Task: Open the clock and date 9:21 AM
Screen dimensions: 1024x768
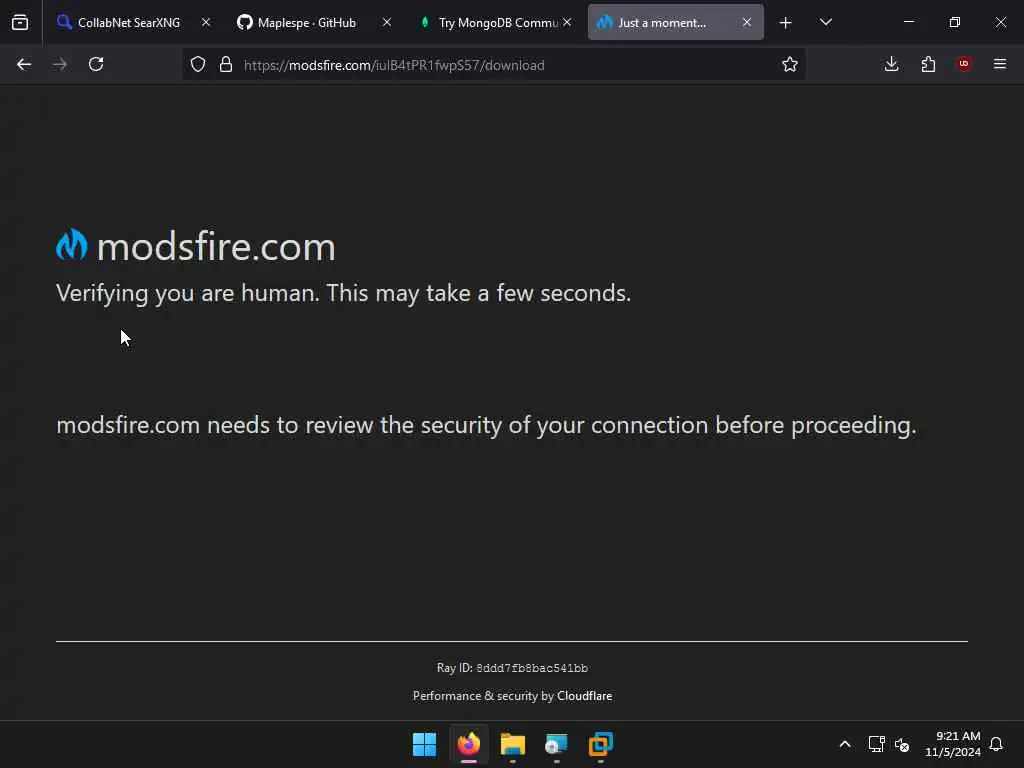Action: [x=953, y=744]
